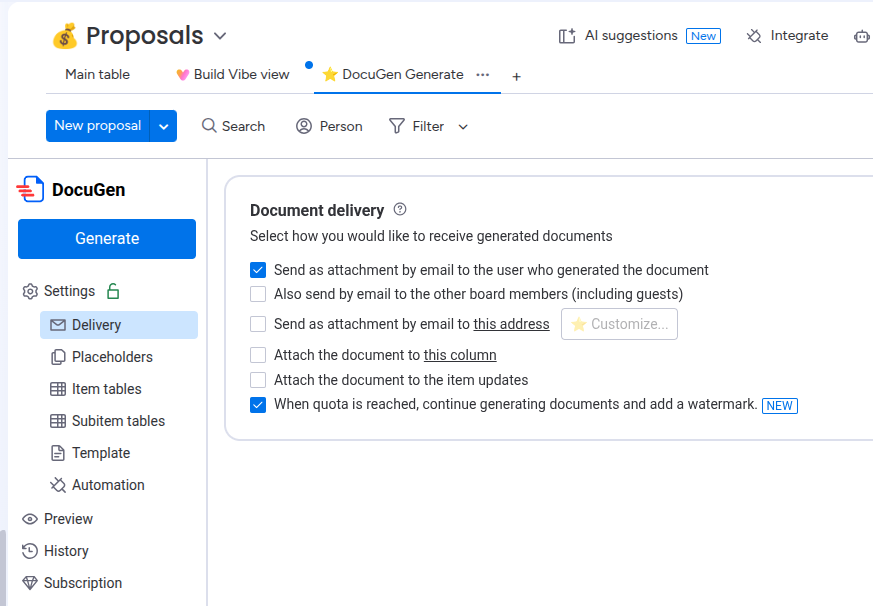Click the 'this address' link
The height and width of the screenshot is (606, 873).
[x=511, y=324]
